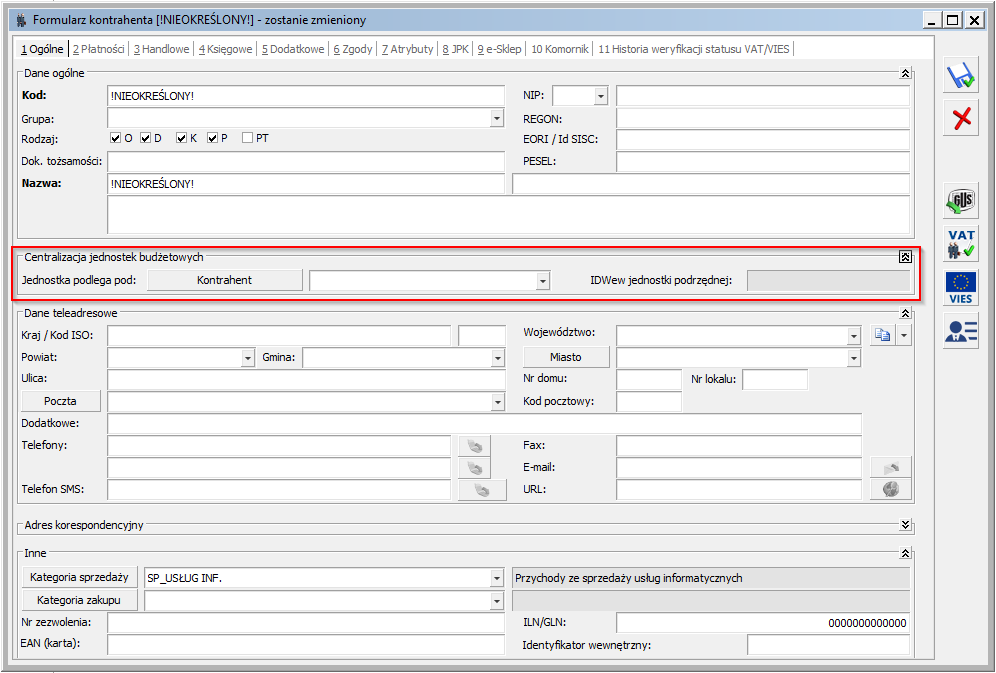Click the VAT status verification icon
The image size is (996, 673).
click(961, 243)
